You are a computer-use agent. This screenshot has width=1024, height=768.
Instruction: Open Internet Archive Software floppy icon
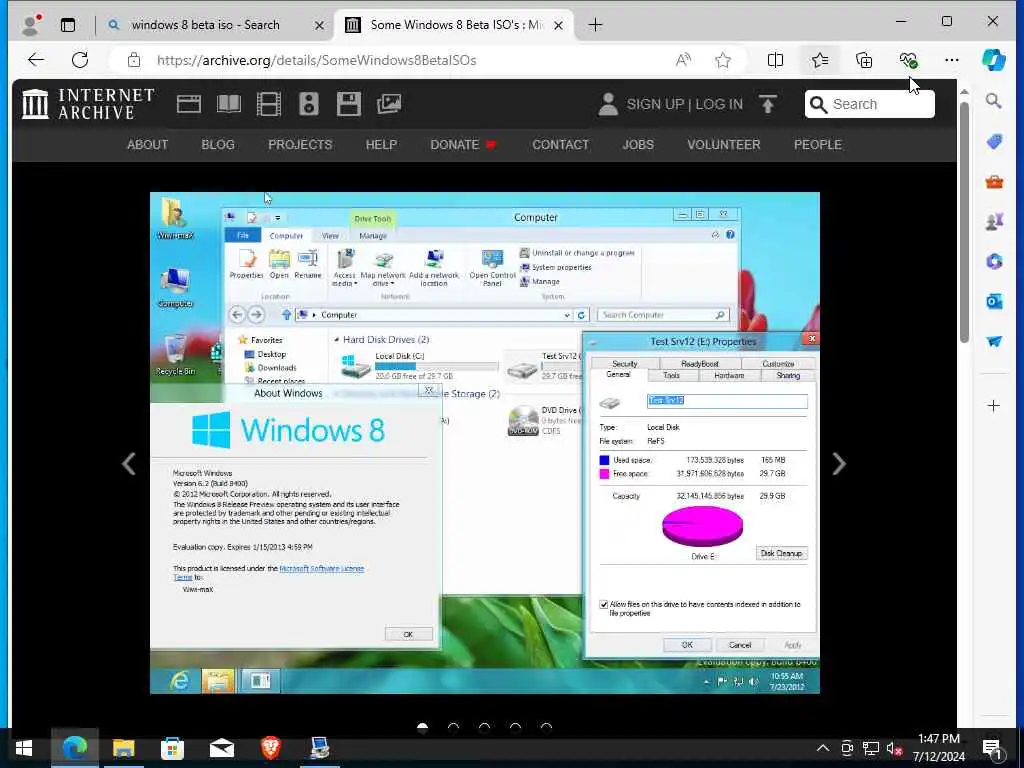[x=349, y=104]
